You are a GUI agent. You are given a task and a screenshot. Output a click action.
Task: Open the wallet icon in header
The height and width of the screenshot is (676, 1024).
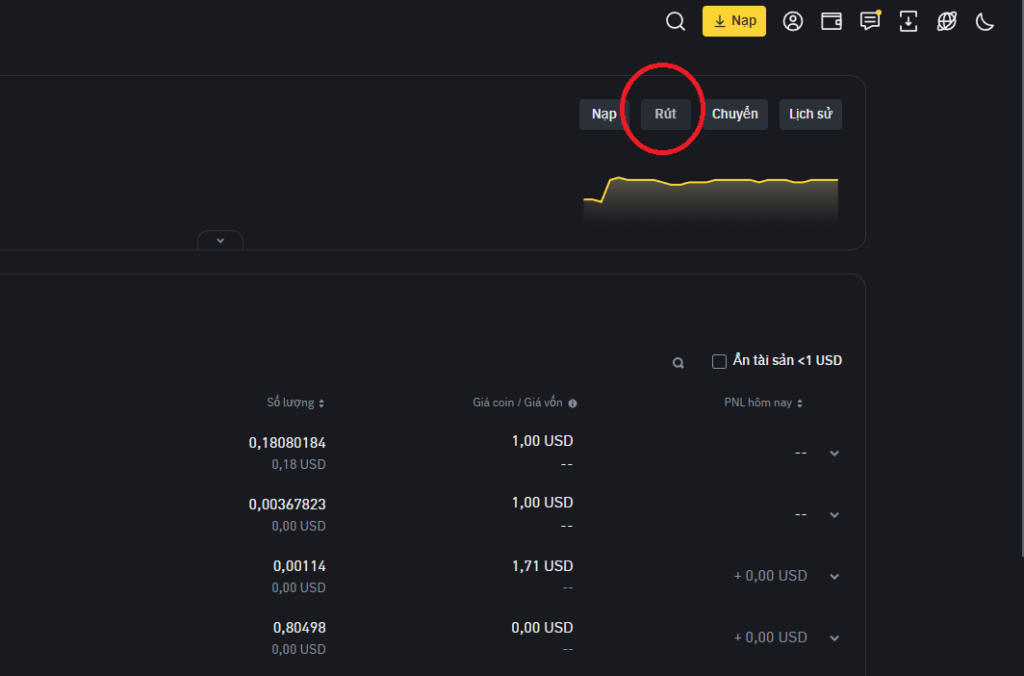pos(831,22)
